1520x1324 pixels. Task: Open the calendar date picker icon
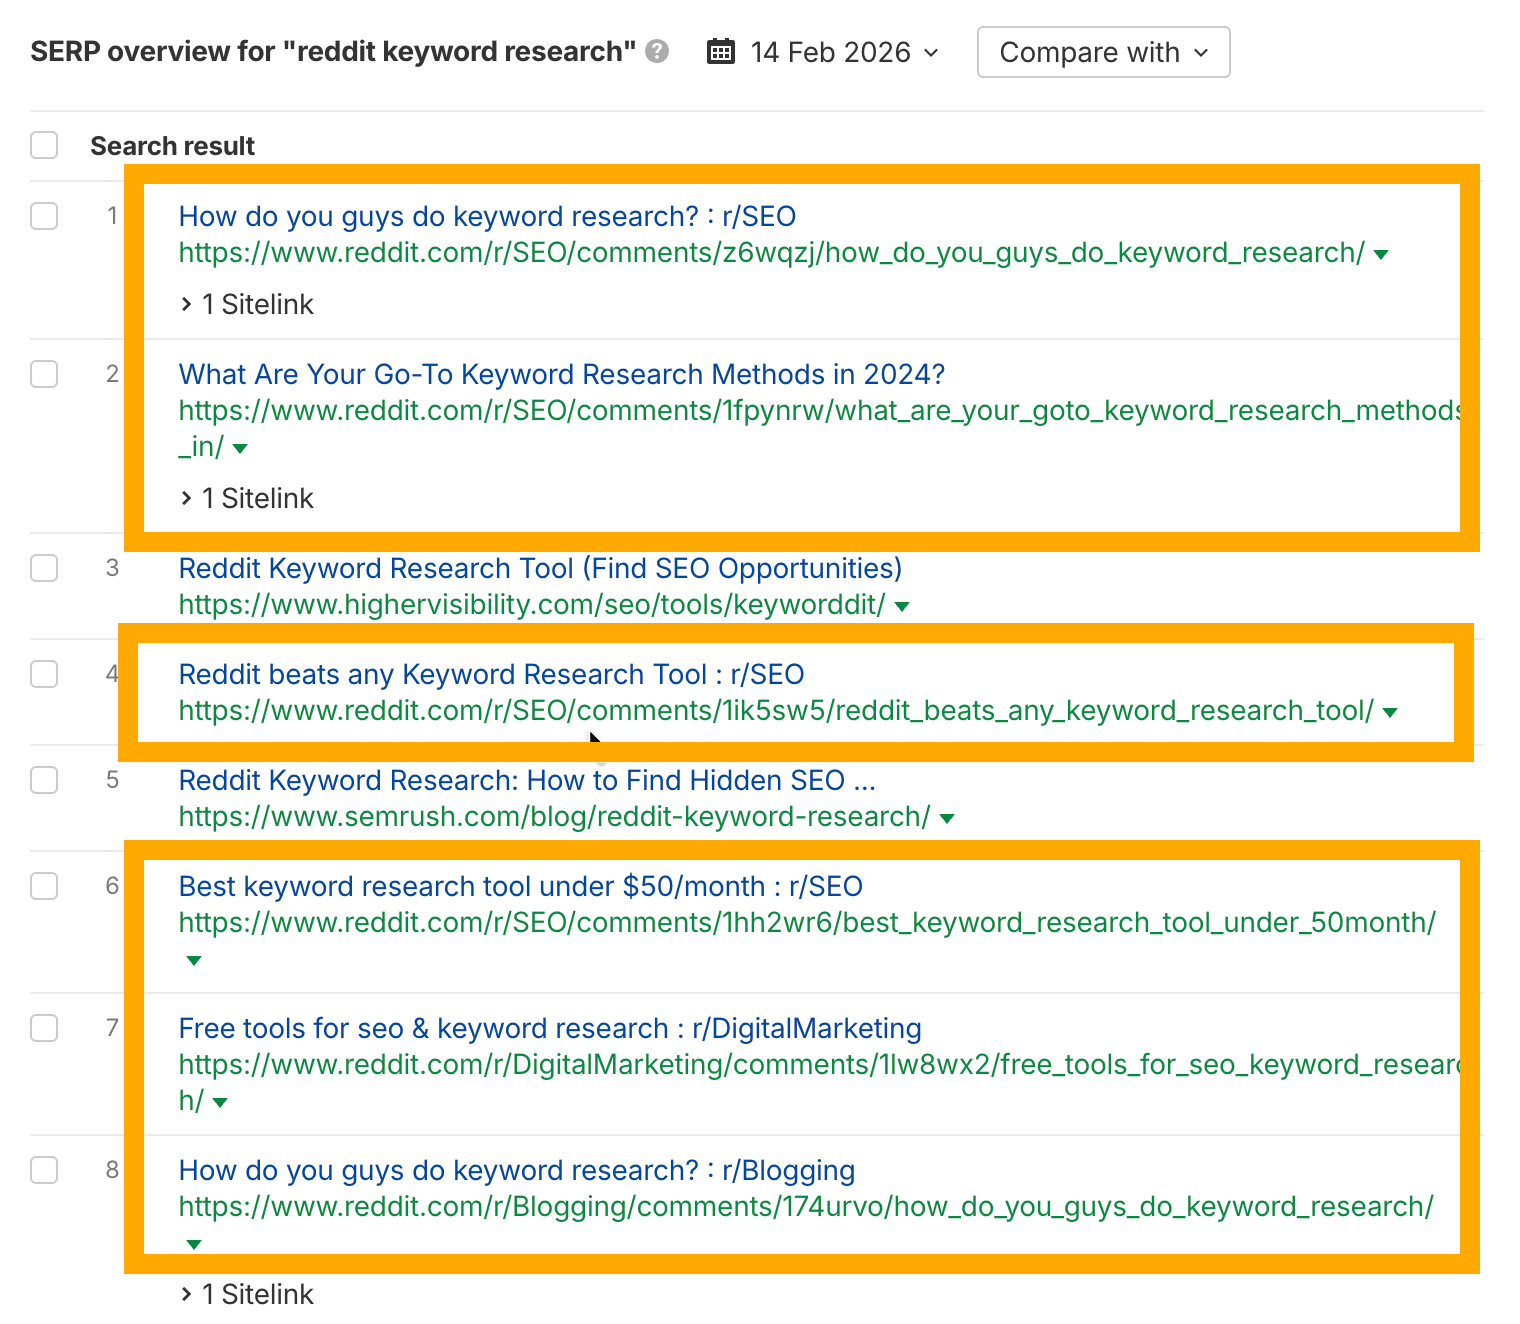(x=720, y=52)
